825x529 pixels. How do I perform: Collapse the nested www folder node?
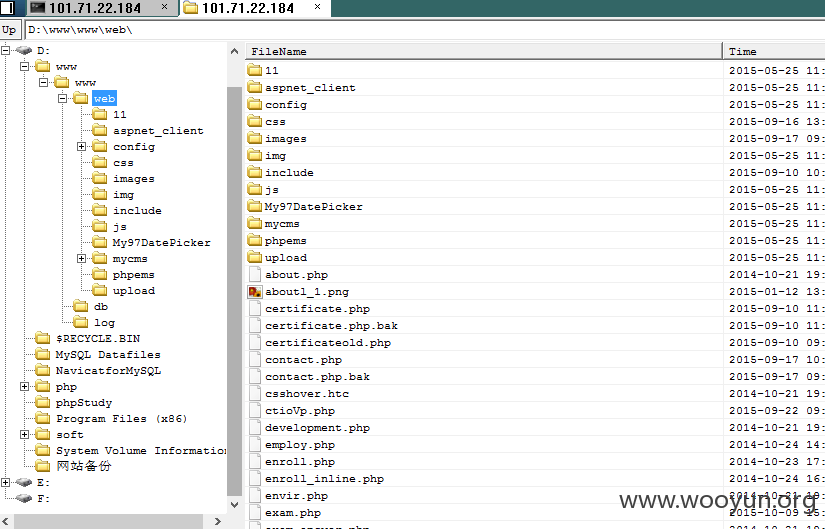(44, 82)
